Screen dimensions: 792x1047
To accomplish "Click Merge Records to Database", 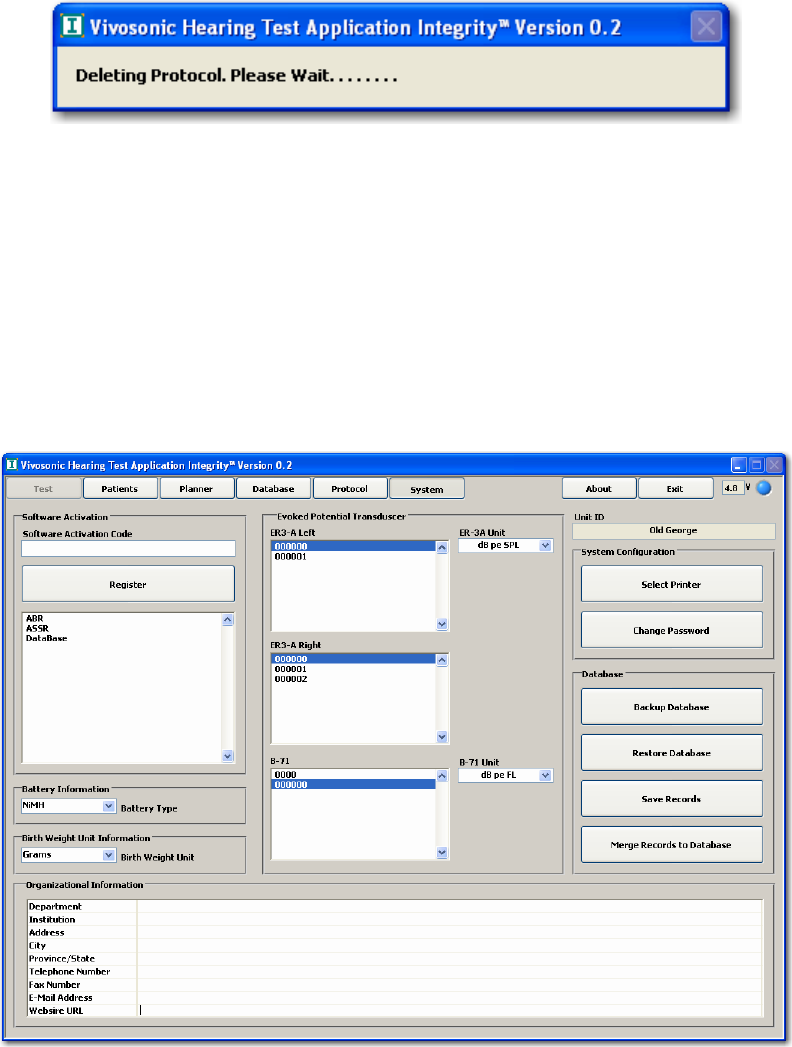I will [x=671, y=845].
